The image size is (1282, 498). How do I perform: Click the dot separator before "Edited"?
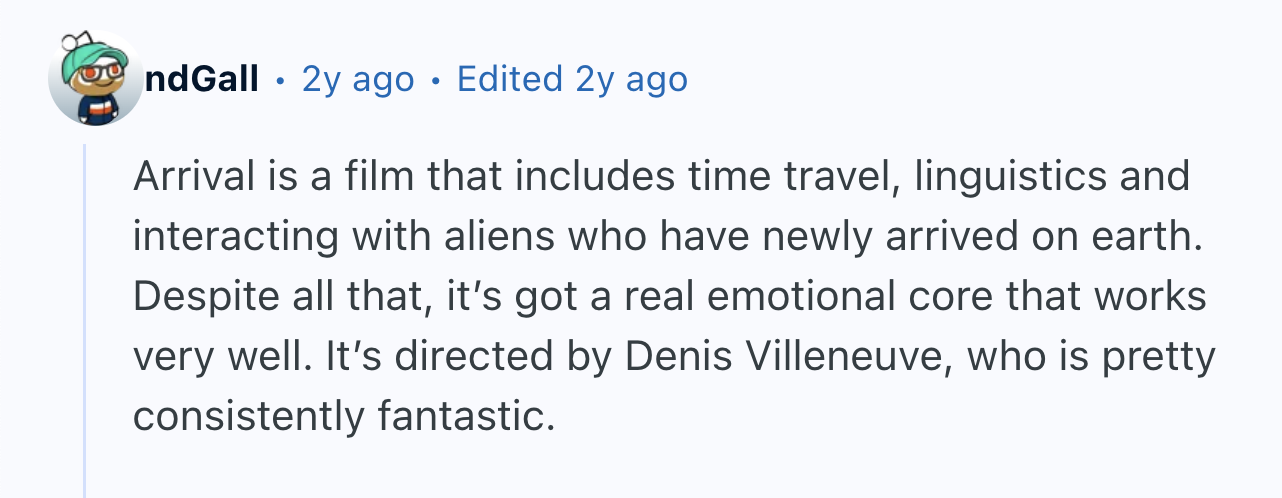(x=435, y=80)
